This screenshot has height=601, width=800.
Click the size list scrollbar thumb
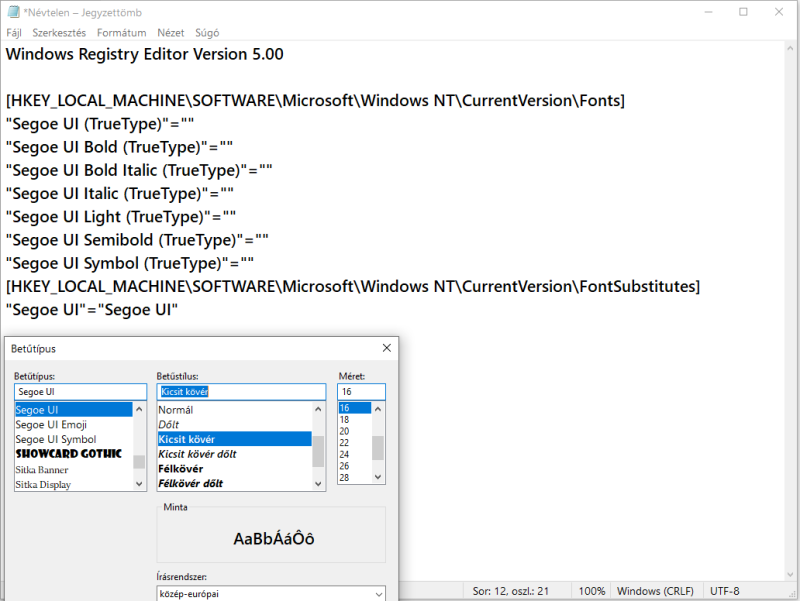(378, 448)
